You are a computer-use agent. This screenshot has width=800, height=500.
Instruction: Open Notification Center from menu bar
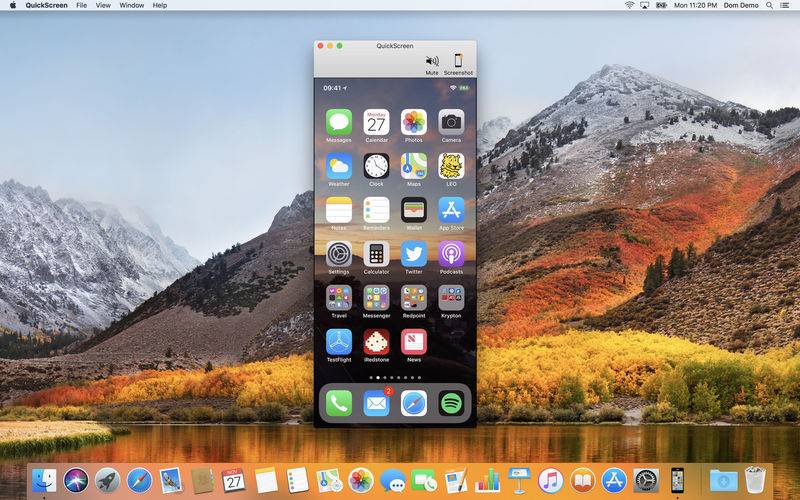[786, 5]
